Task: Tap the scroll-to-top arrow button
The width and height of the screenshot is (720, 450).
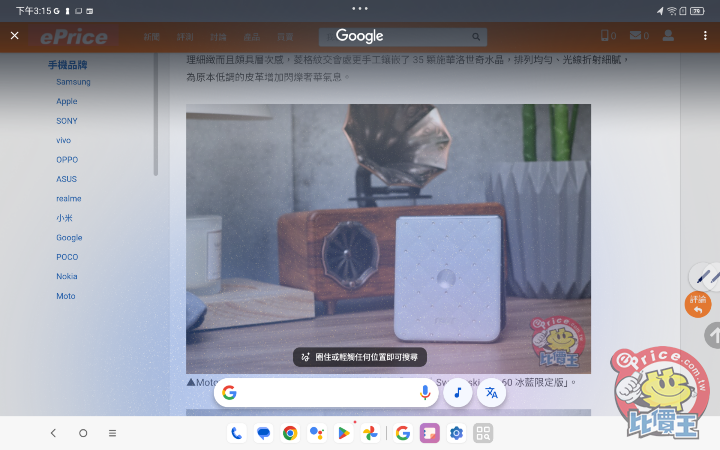Action: 712,336
